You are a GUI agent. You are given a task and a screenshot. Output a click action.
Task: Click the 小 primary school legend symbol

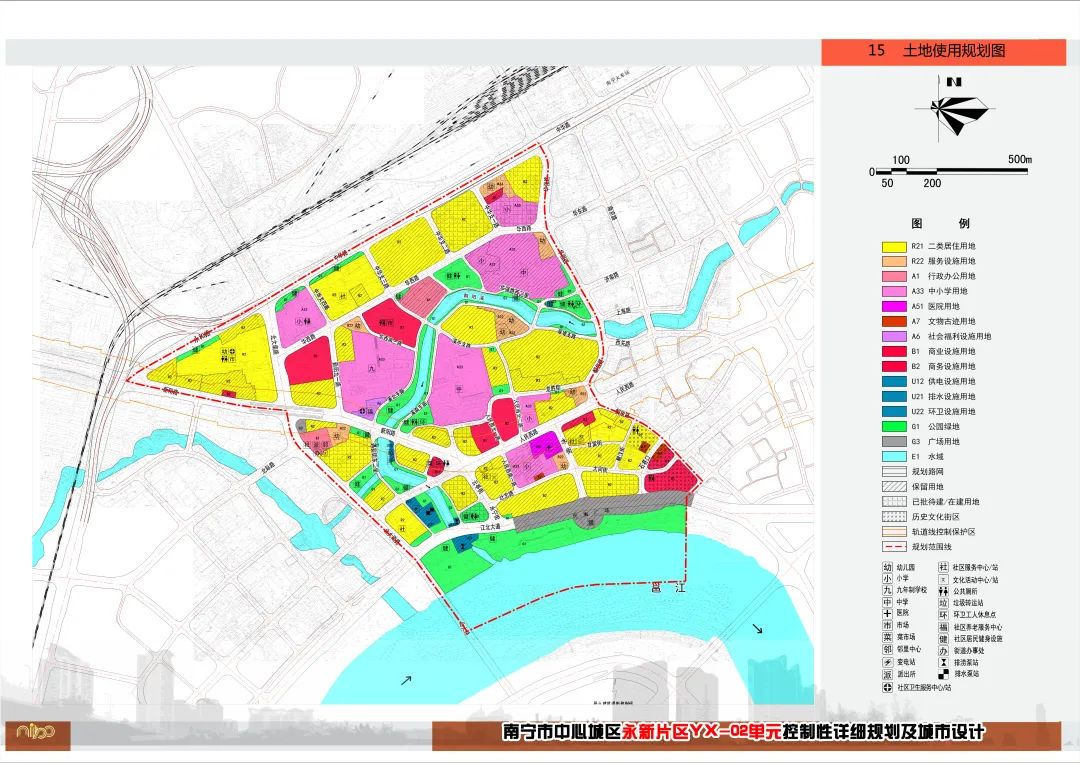(x=887, y=578)
